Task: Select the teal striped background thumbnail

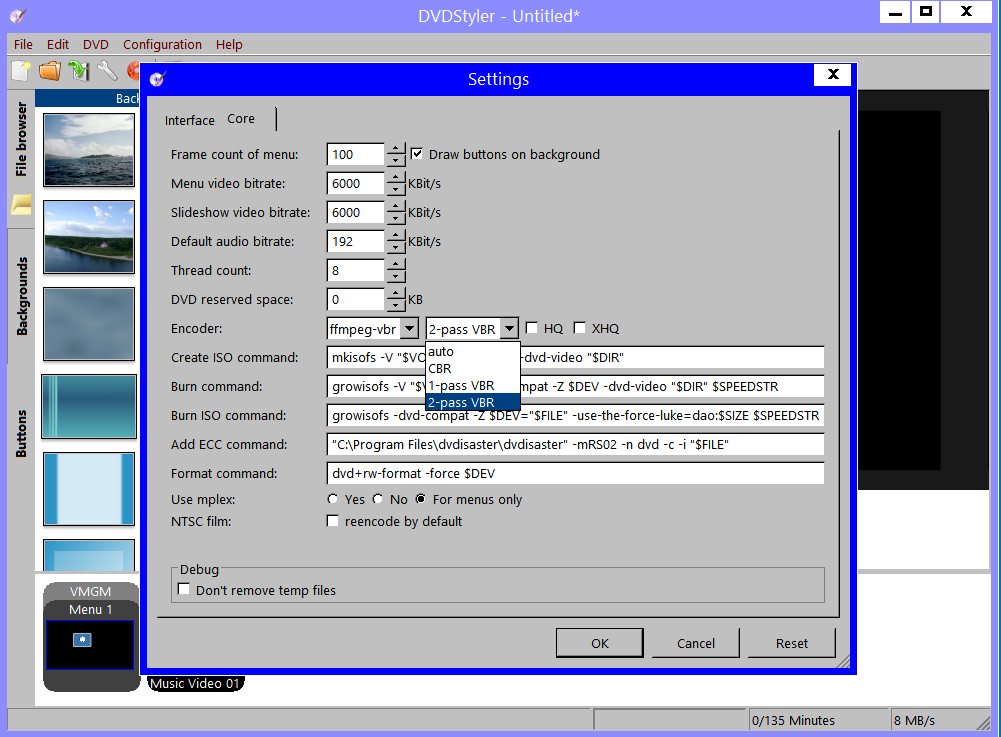Action: pos(89,407)
